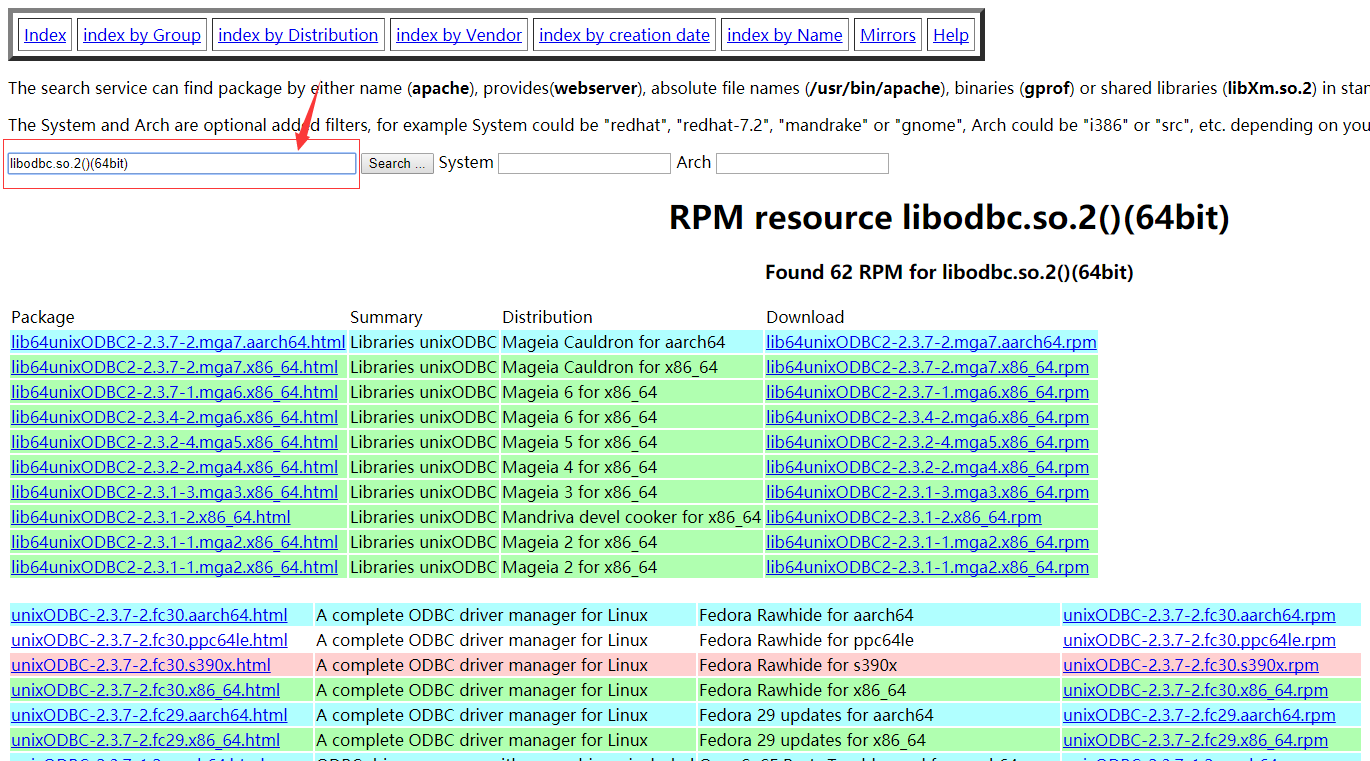
Task: Download lib64unixODBC2-2.3.2-2.mga4.x86_64.rpm
Action: pos(927,467)
